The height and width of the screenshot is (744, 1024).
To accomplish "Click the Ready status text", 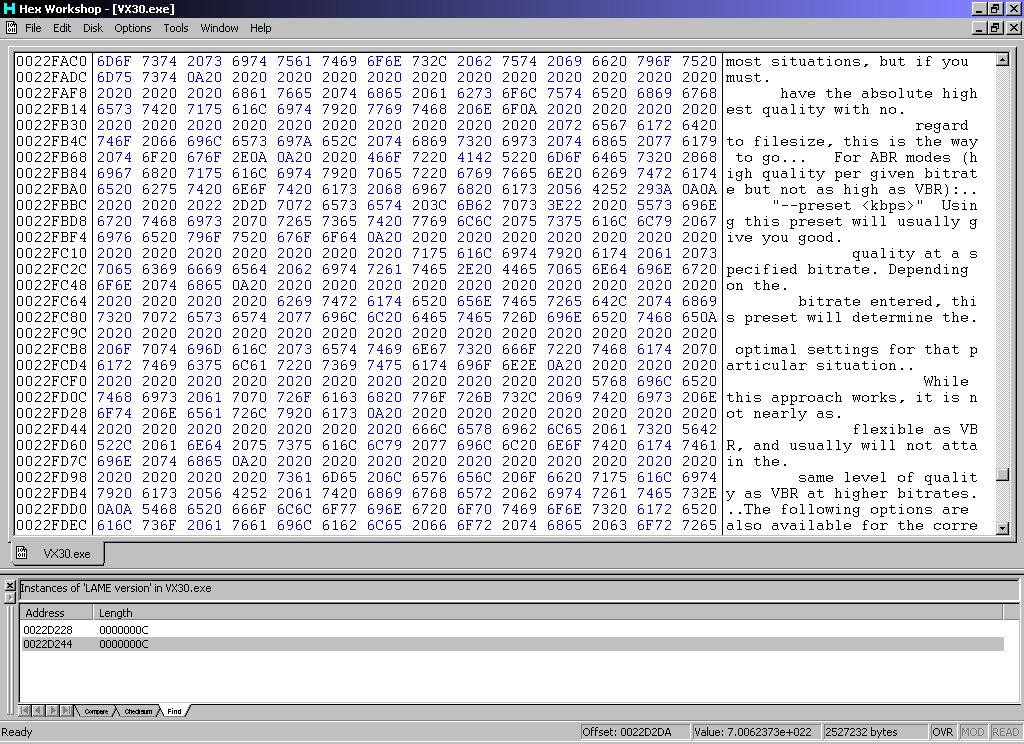I will click(17, 732).
